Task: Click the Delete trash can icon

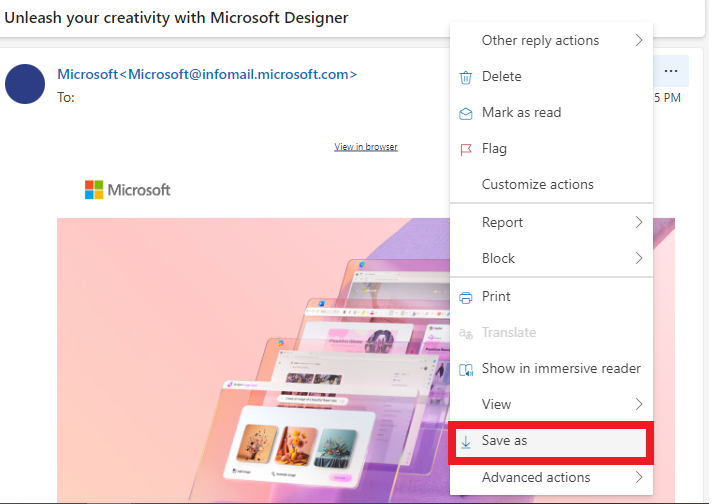Action: coord(465,77)
